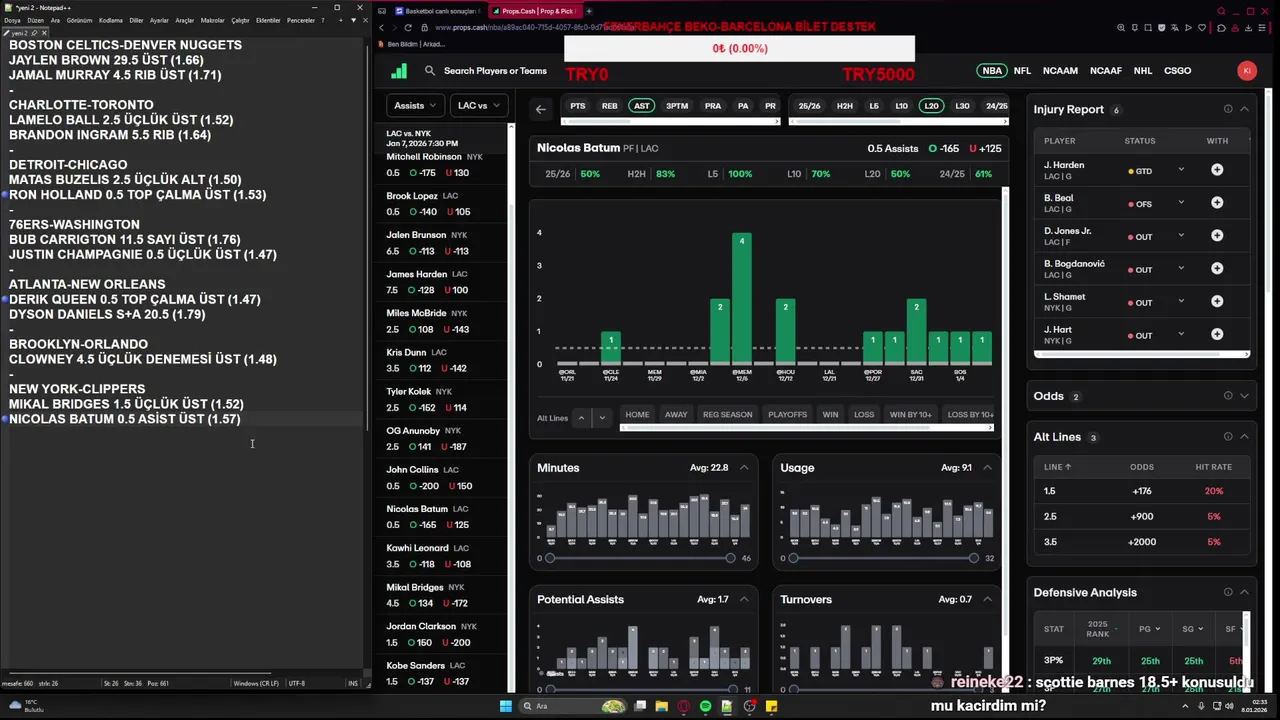
Task: Open Kodlama menu in Notepad++
Action: click(110, 20)
